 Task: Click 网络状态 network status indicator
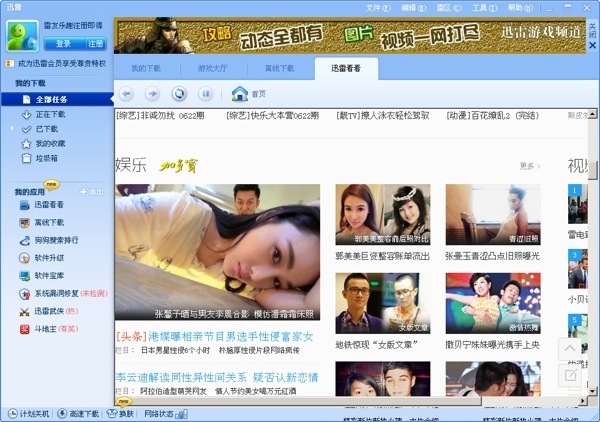point(166,414)
